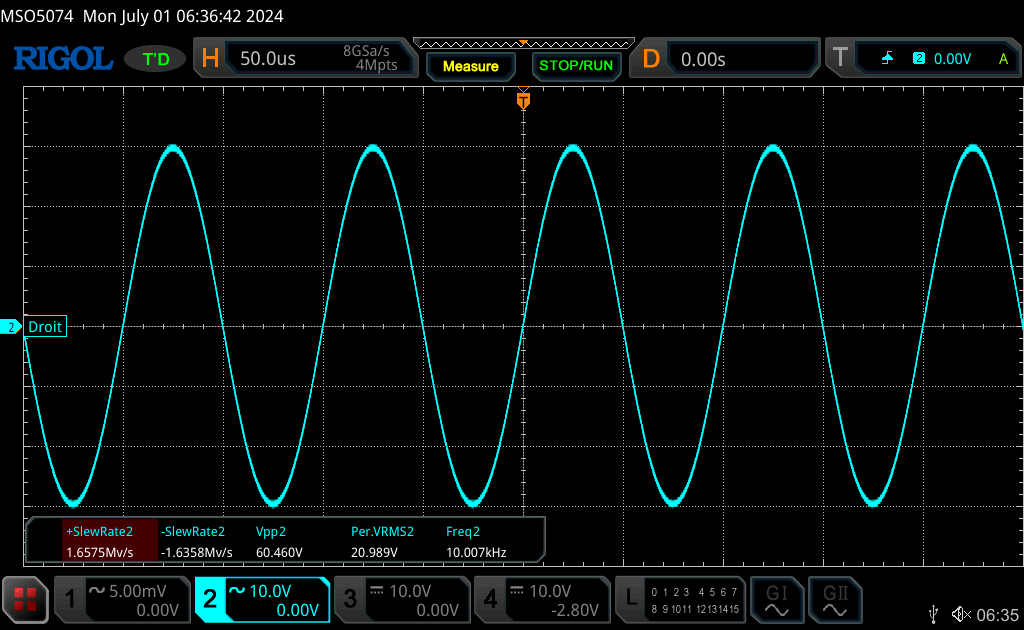This screenshot has width=1024, height=630.
Task: Open delay settings via D icon
Action: 651,59
